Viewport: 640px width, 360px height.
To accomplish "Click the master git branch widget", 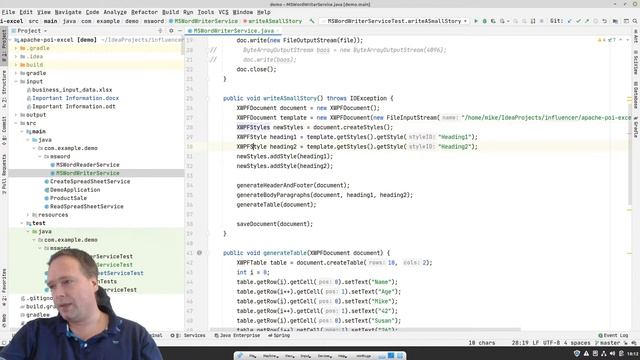I will (x=608, y=343).
